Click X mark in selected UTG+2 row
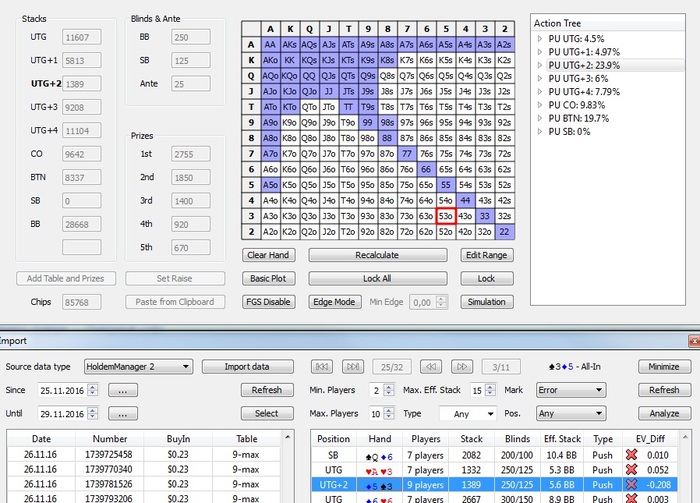 [631, 484]
